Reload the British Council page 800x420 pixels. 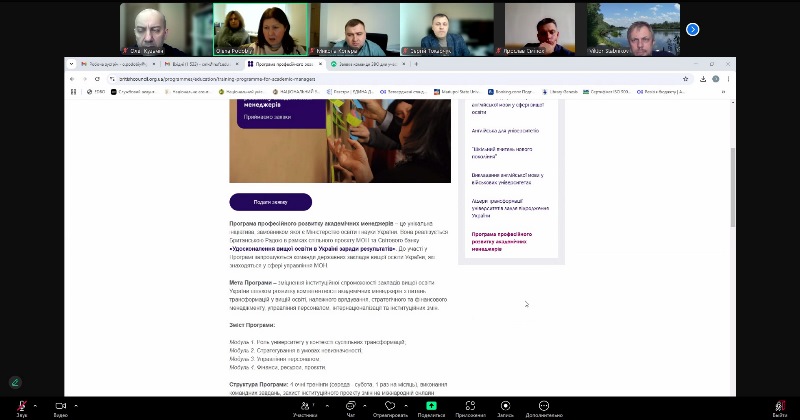pyautogui.click(x=97, y=79)
